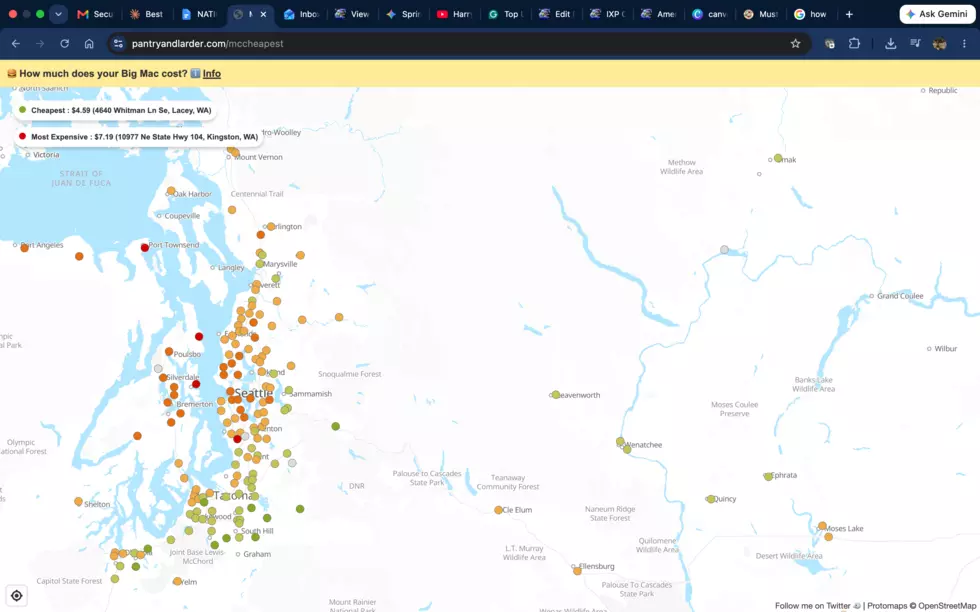Bookmark this page with the star icon

pos(795,44)
